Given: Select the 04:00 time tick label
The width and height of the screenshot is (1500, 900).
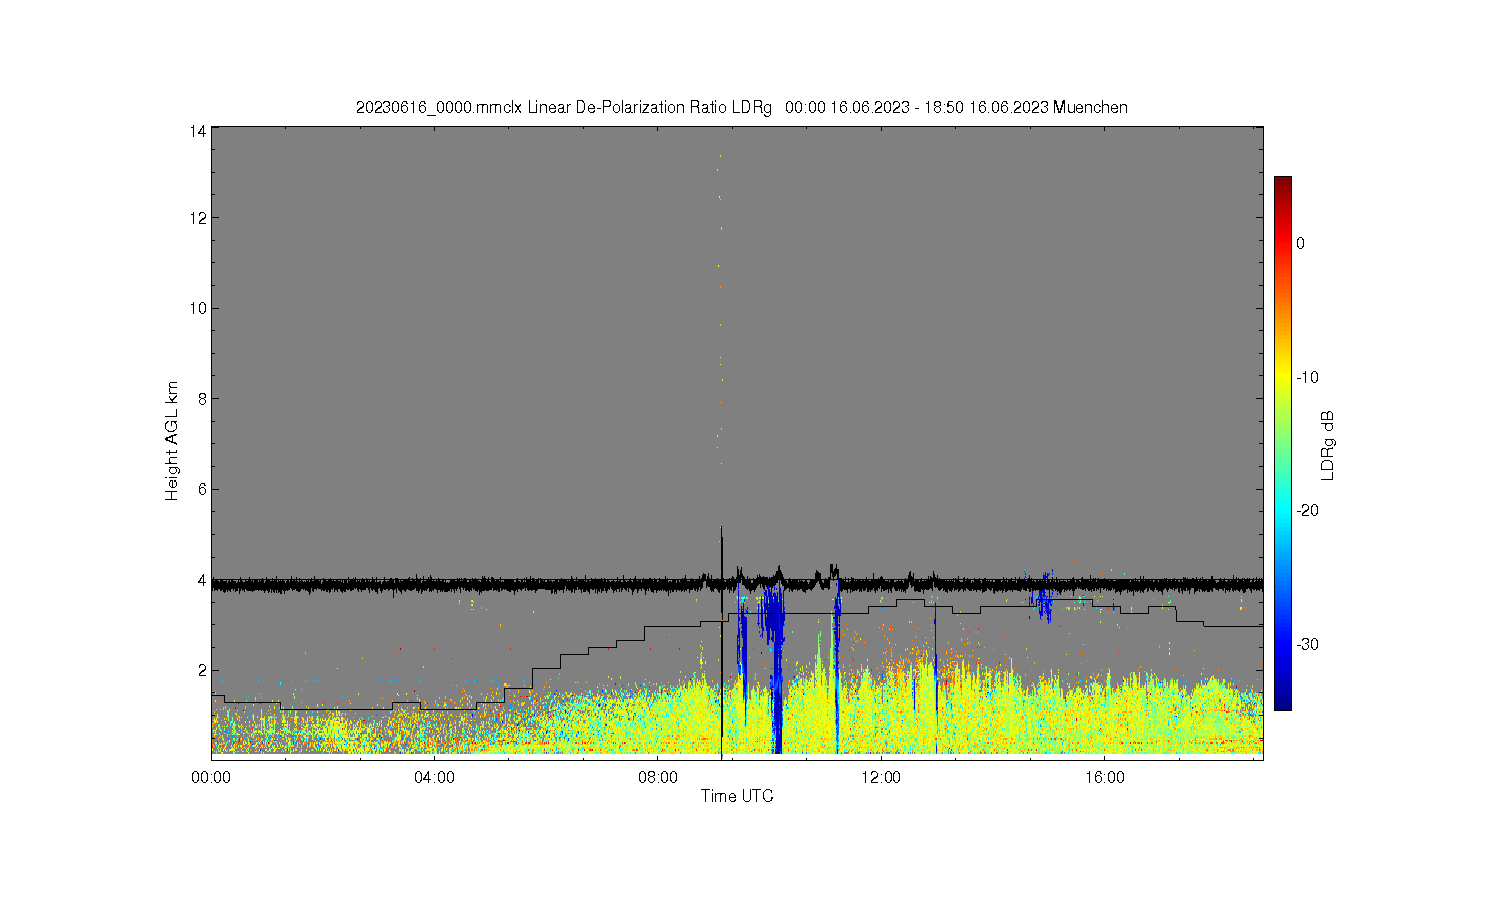Looking at the screenshot, I should tap(434, 777).
